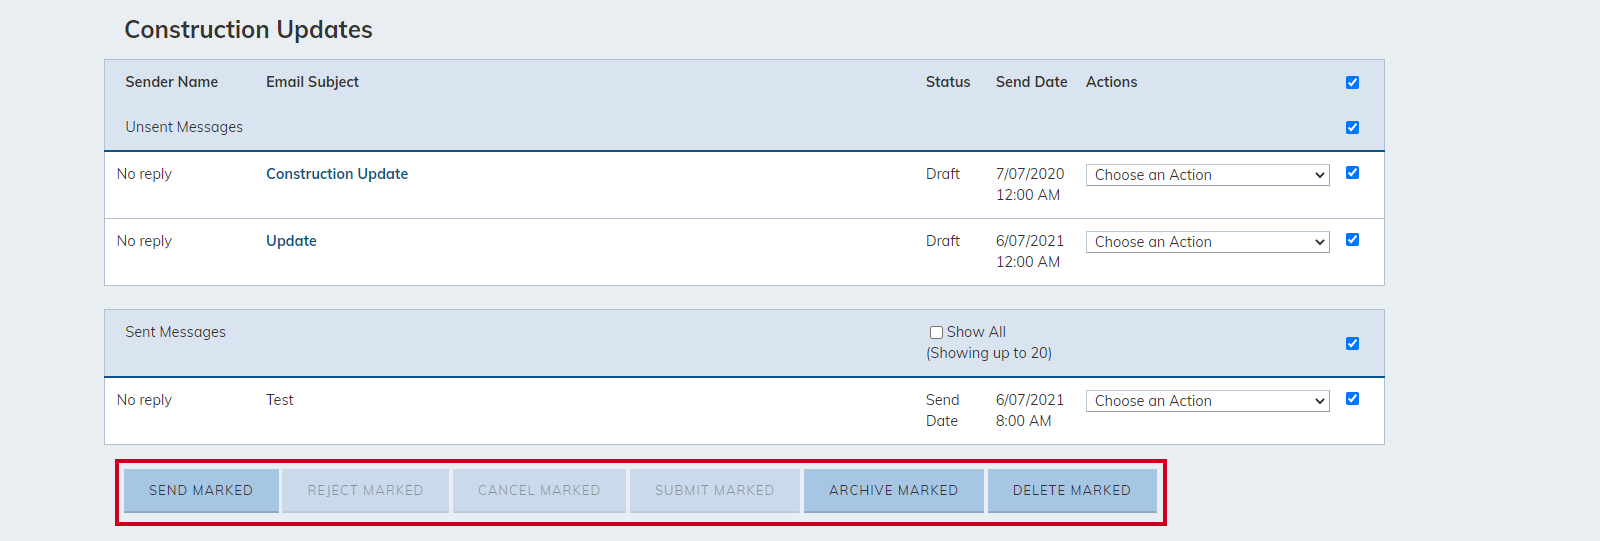Open action dropdown for Construction Update
The width and height of the screenshot is (1600, 541).
pos(1208,175)
